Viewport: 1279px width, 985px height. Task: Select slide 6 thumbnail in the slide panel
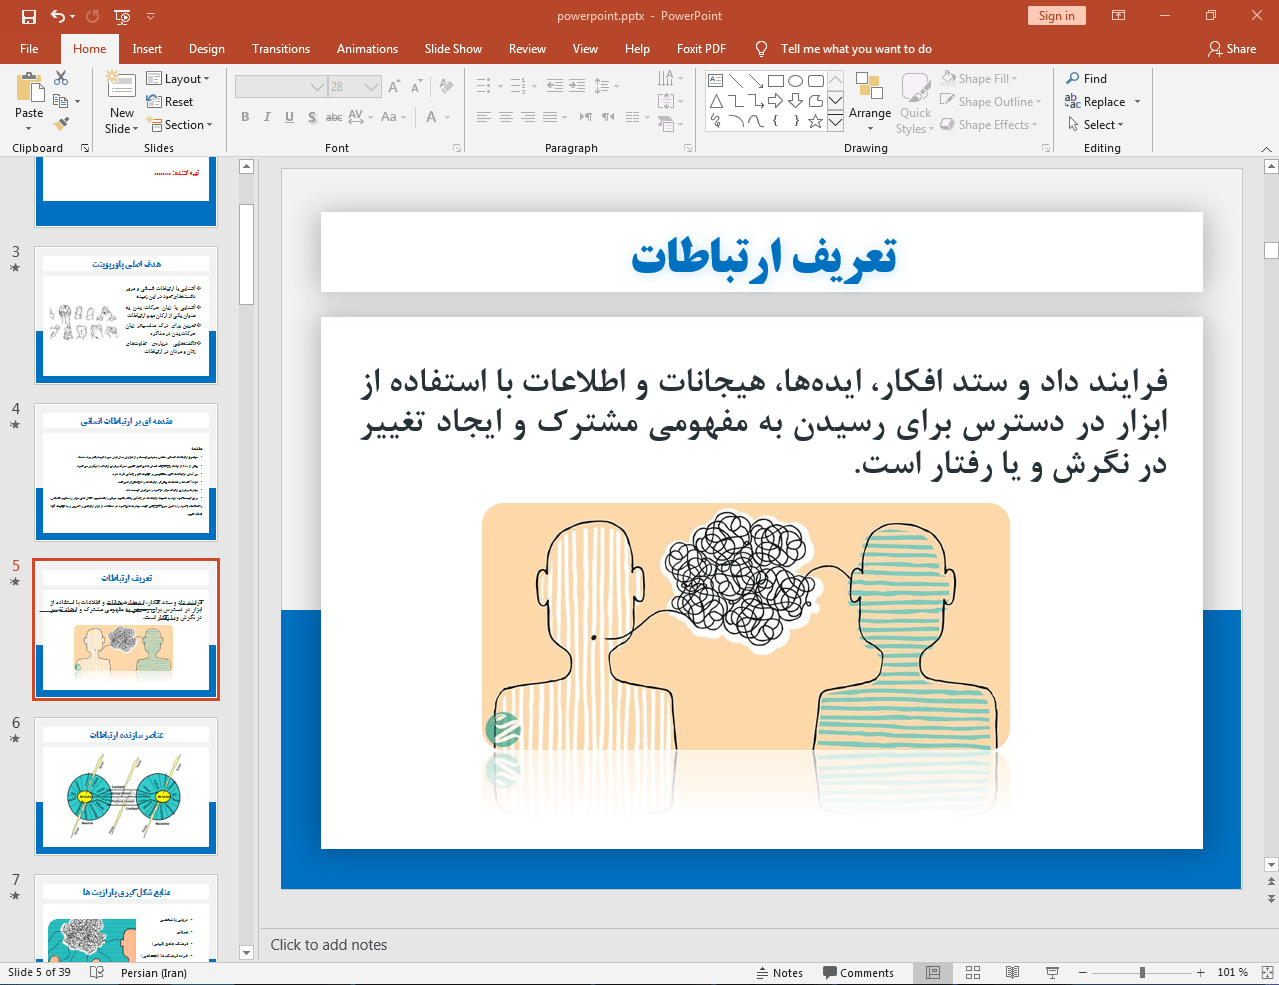click(x=126, y=786)
